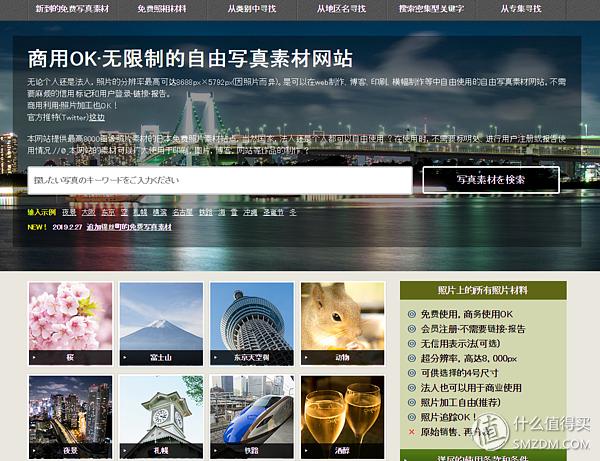The height and width of the screenshot is (461, 600).
Task: Open the 从专集寻找 menu item
Action: pyautogui.click(x=521, y=9)
